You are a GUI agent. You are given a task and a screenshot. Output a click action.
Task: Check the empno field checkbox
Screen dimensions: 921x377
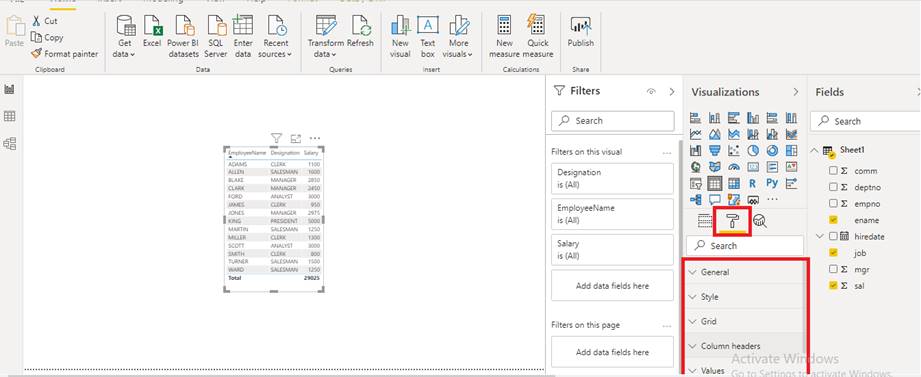pyautogui.click(x=833, y=204)
